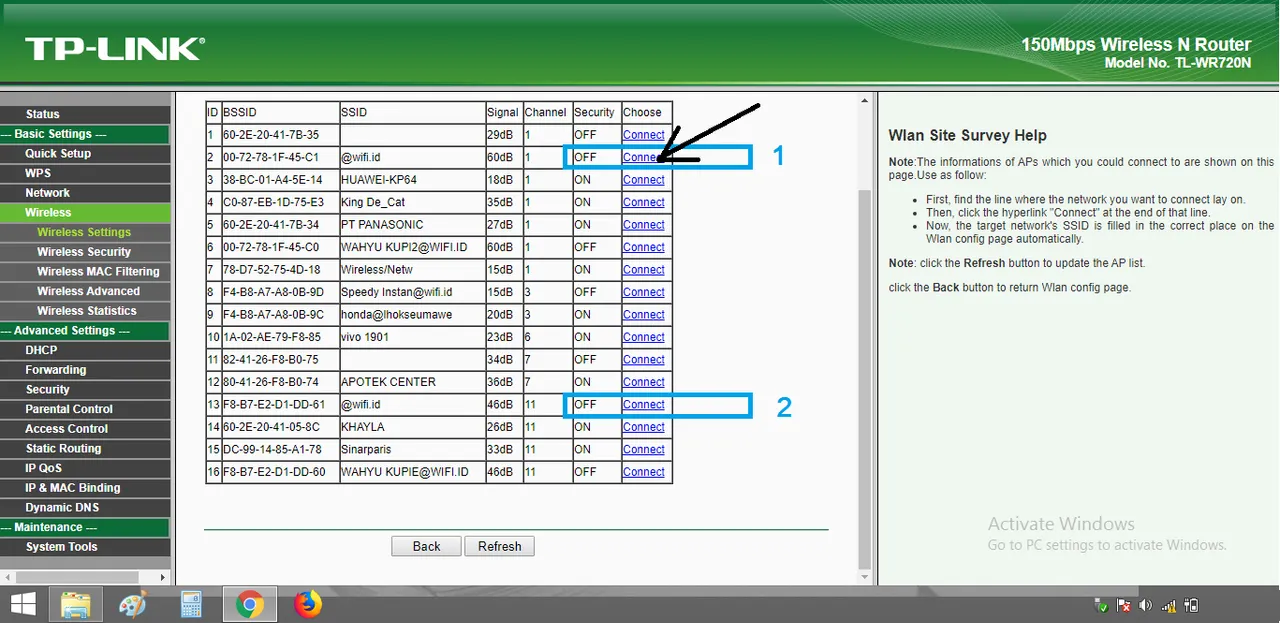Open Wireless MAC Filtering submenu
The height and width of the screenshot is (623, 1280).
pyautogui.click(x=98, y=271)
